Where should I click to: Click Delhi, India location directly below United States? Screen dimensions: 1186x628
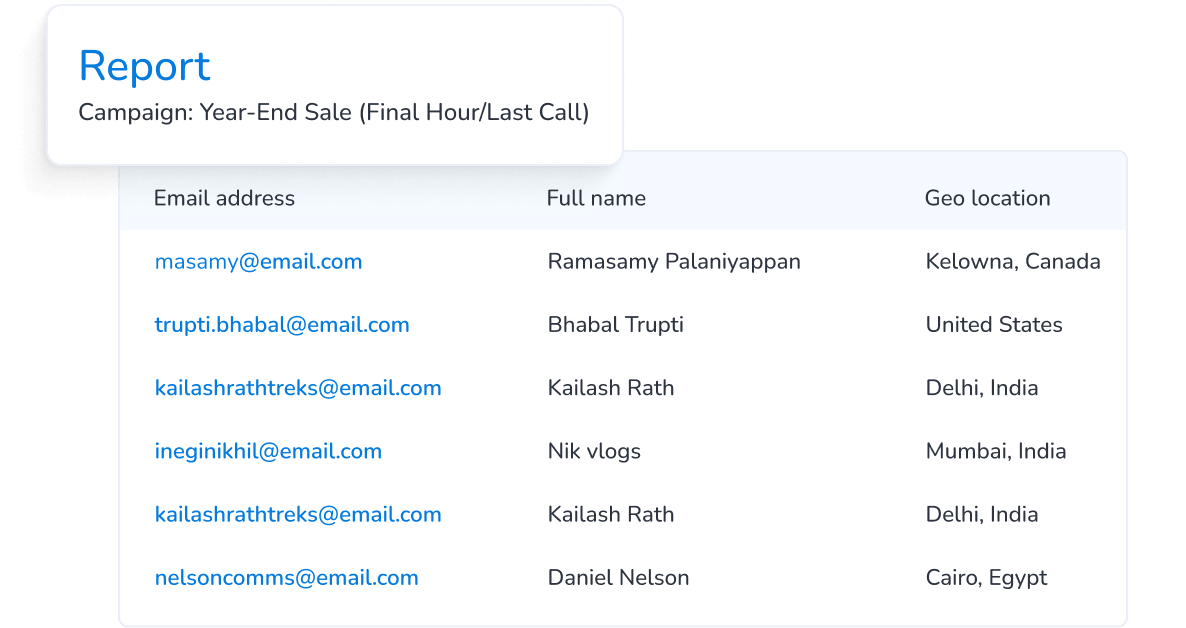coord(982,388)
